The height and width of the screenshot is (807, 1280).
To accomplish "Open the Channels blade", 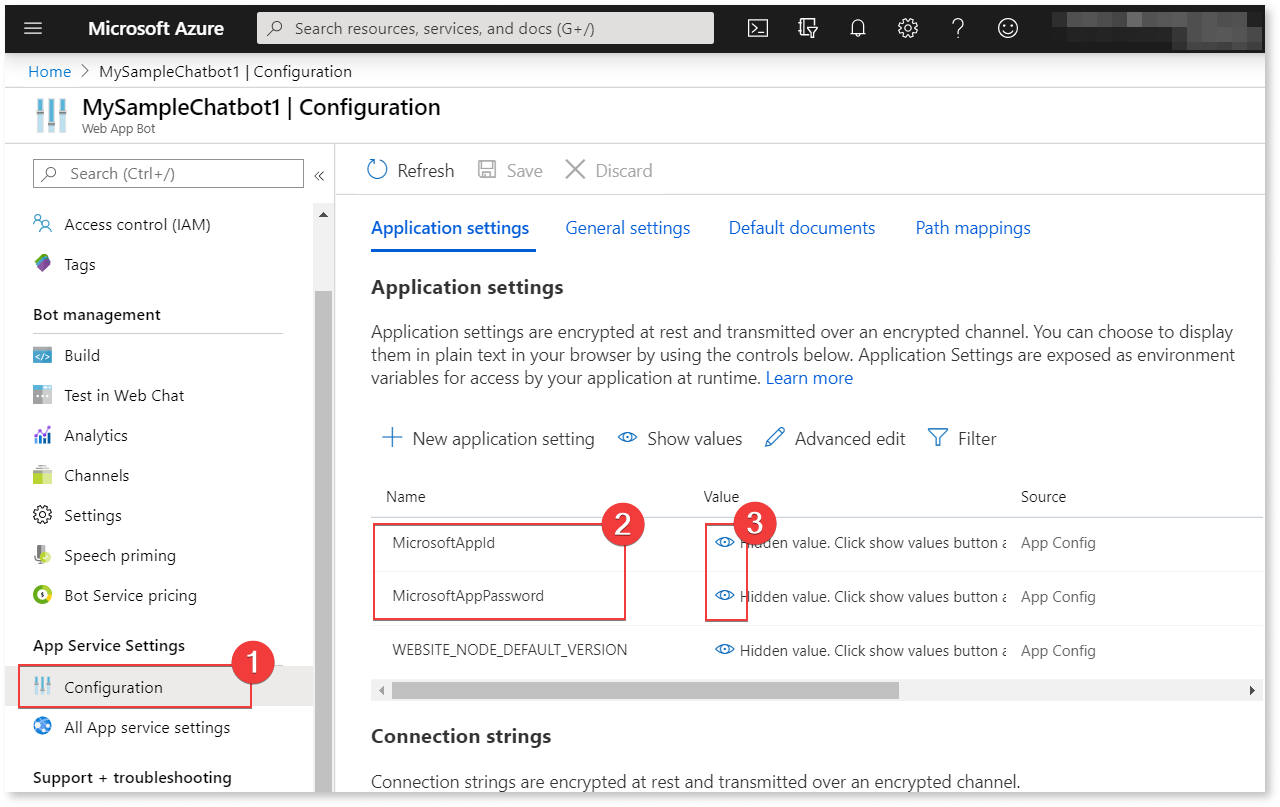I will (x=95, y=475).
